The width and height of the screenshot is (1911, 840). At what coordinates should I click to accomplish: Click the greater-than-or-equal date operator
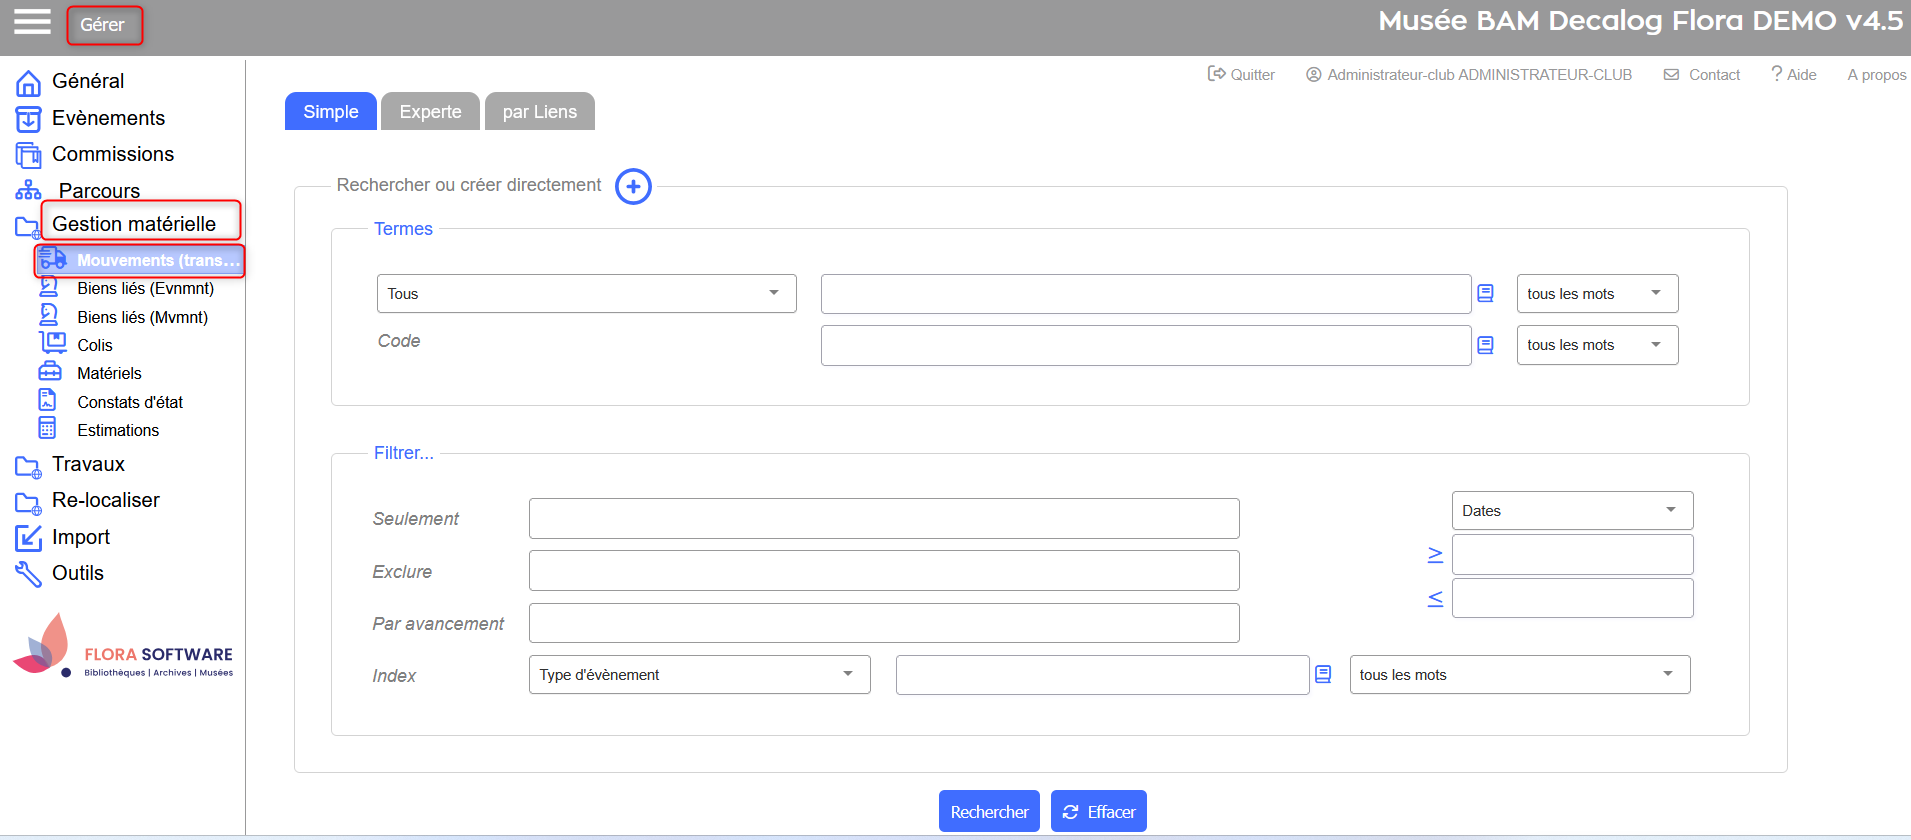[1435, 554]
